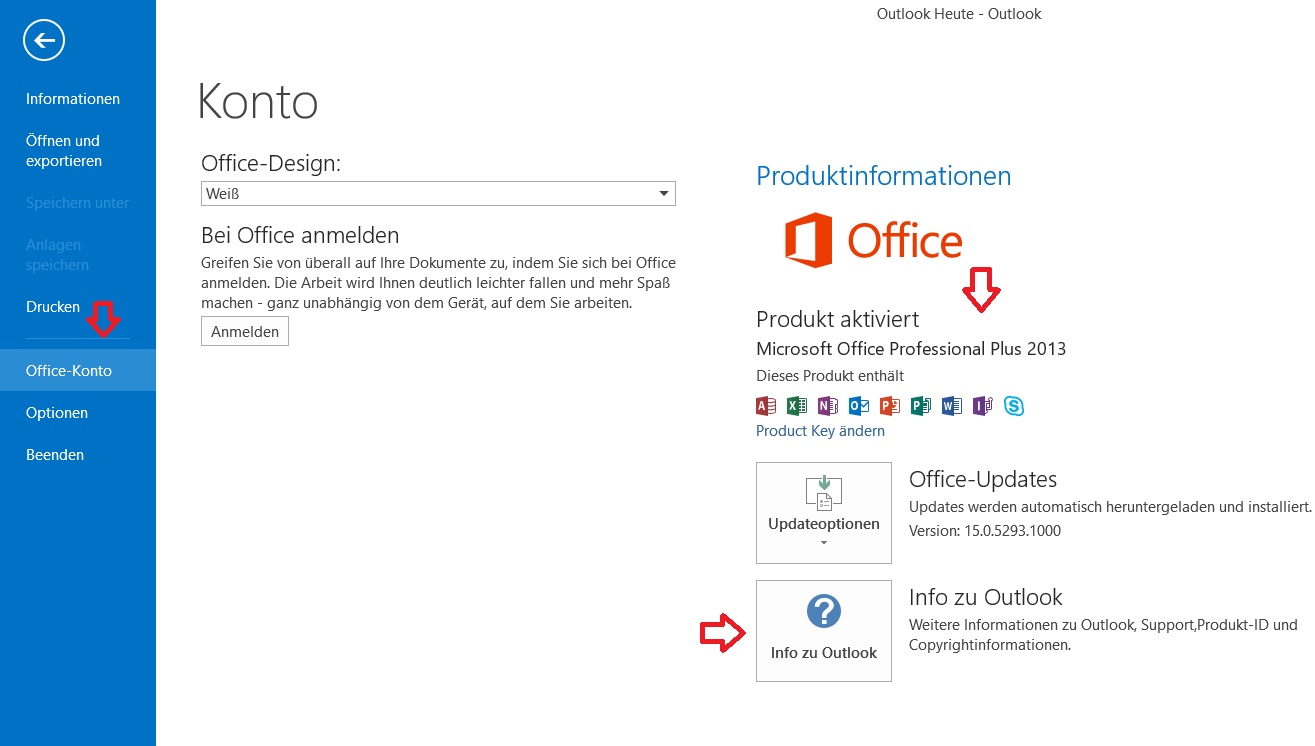The image size is (1315, 746).
Task: Click the Dieses Produkt enthält label
Action: 830,376
